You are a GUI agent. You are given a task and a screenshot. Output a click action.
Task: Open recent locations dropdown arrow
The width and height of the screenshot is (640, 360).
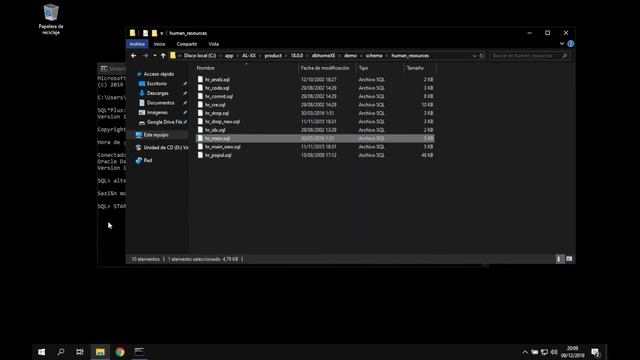(155, 56)
